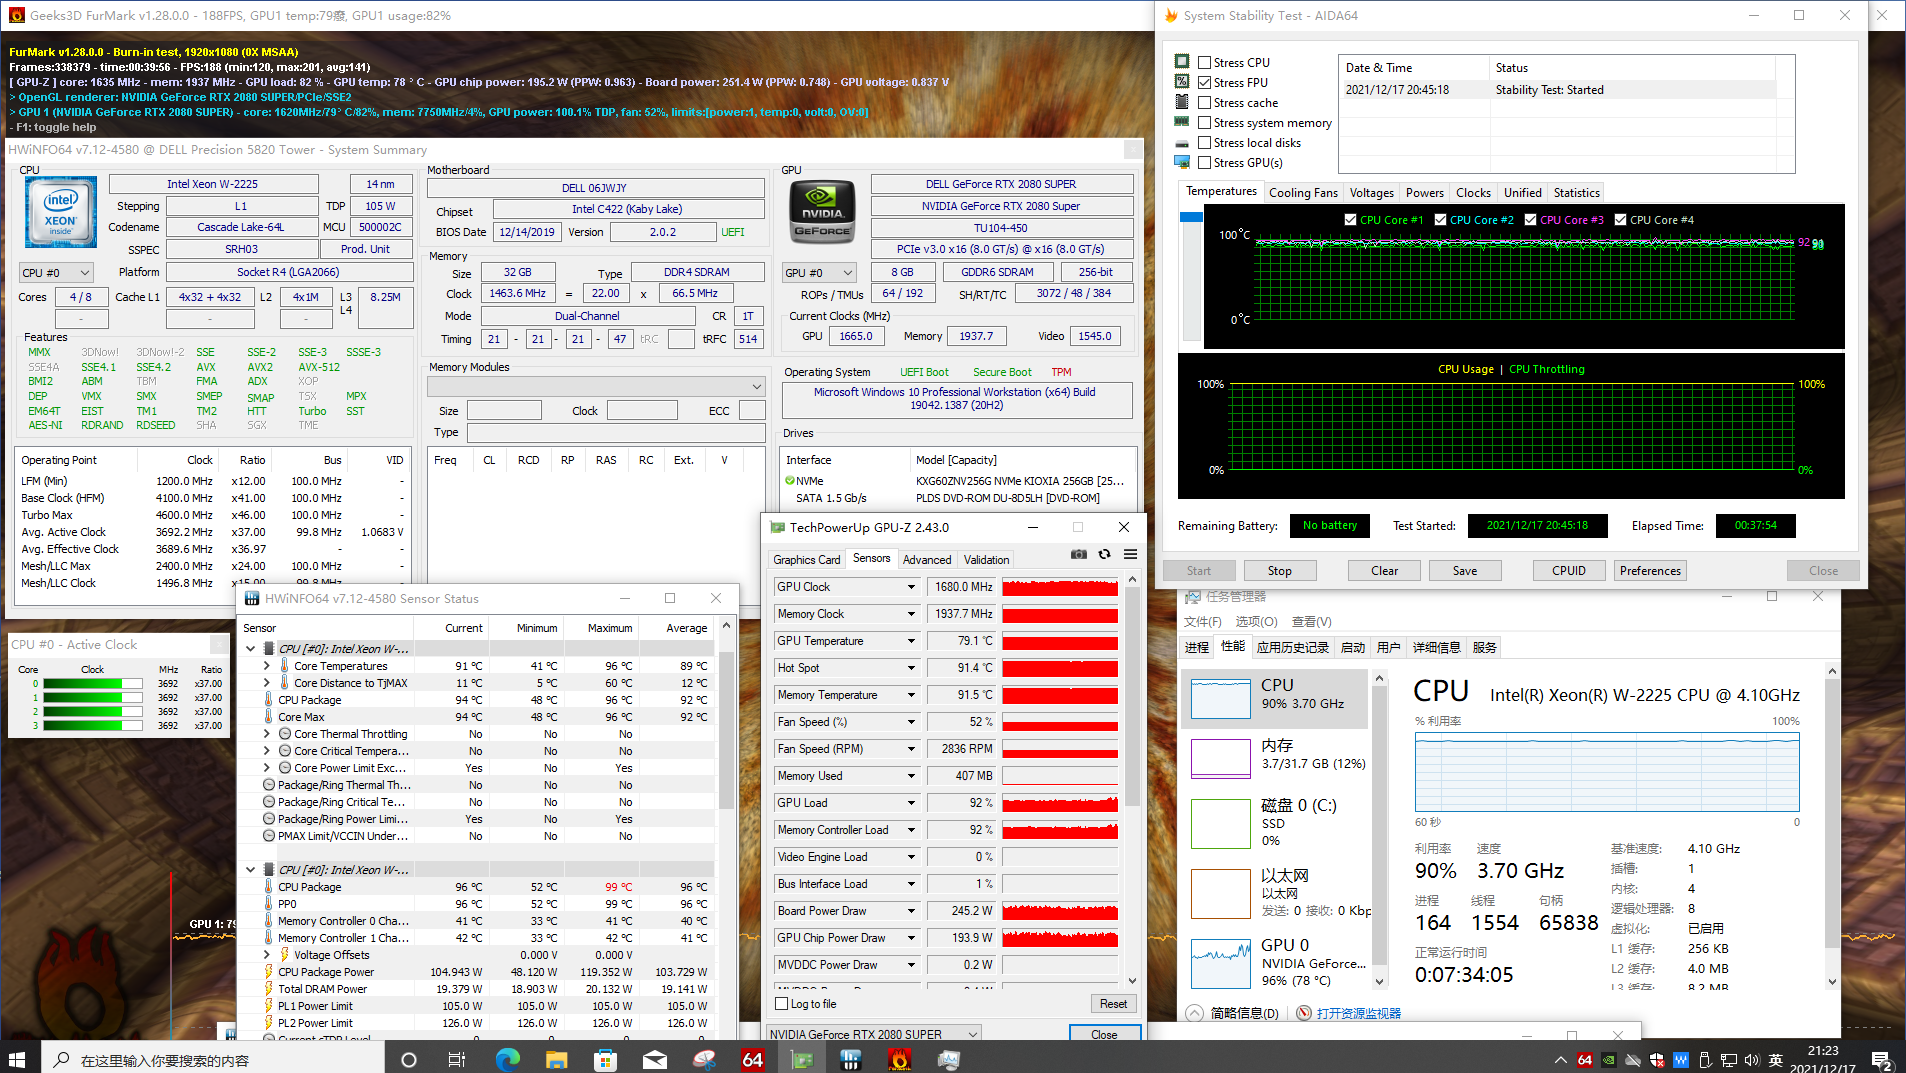Check Log to file in GPU-Z
The image size is (1906, 1073).
pyautogui.click(x=782, y=1004)
